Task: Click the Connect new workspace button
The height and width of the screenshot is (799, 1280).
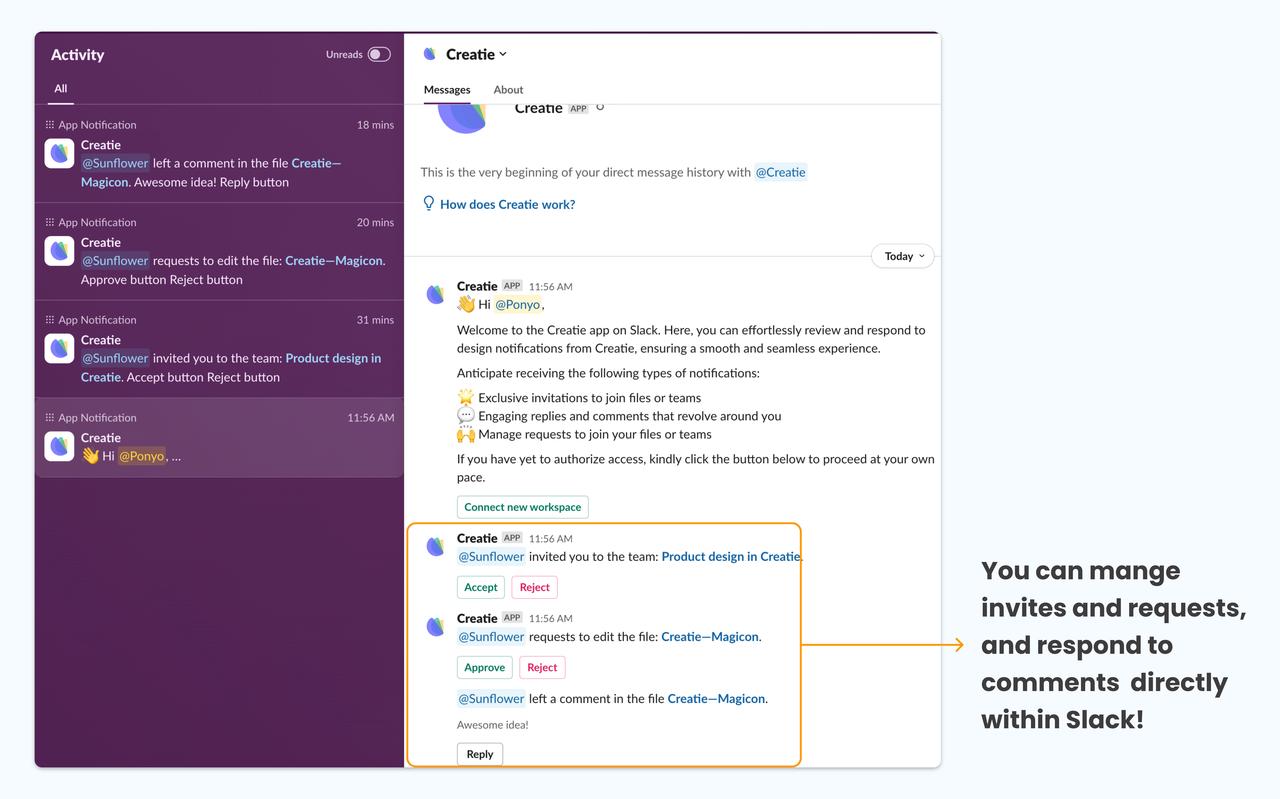Action: pos(523,507)
